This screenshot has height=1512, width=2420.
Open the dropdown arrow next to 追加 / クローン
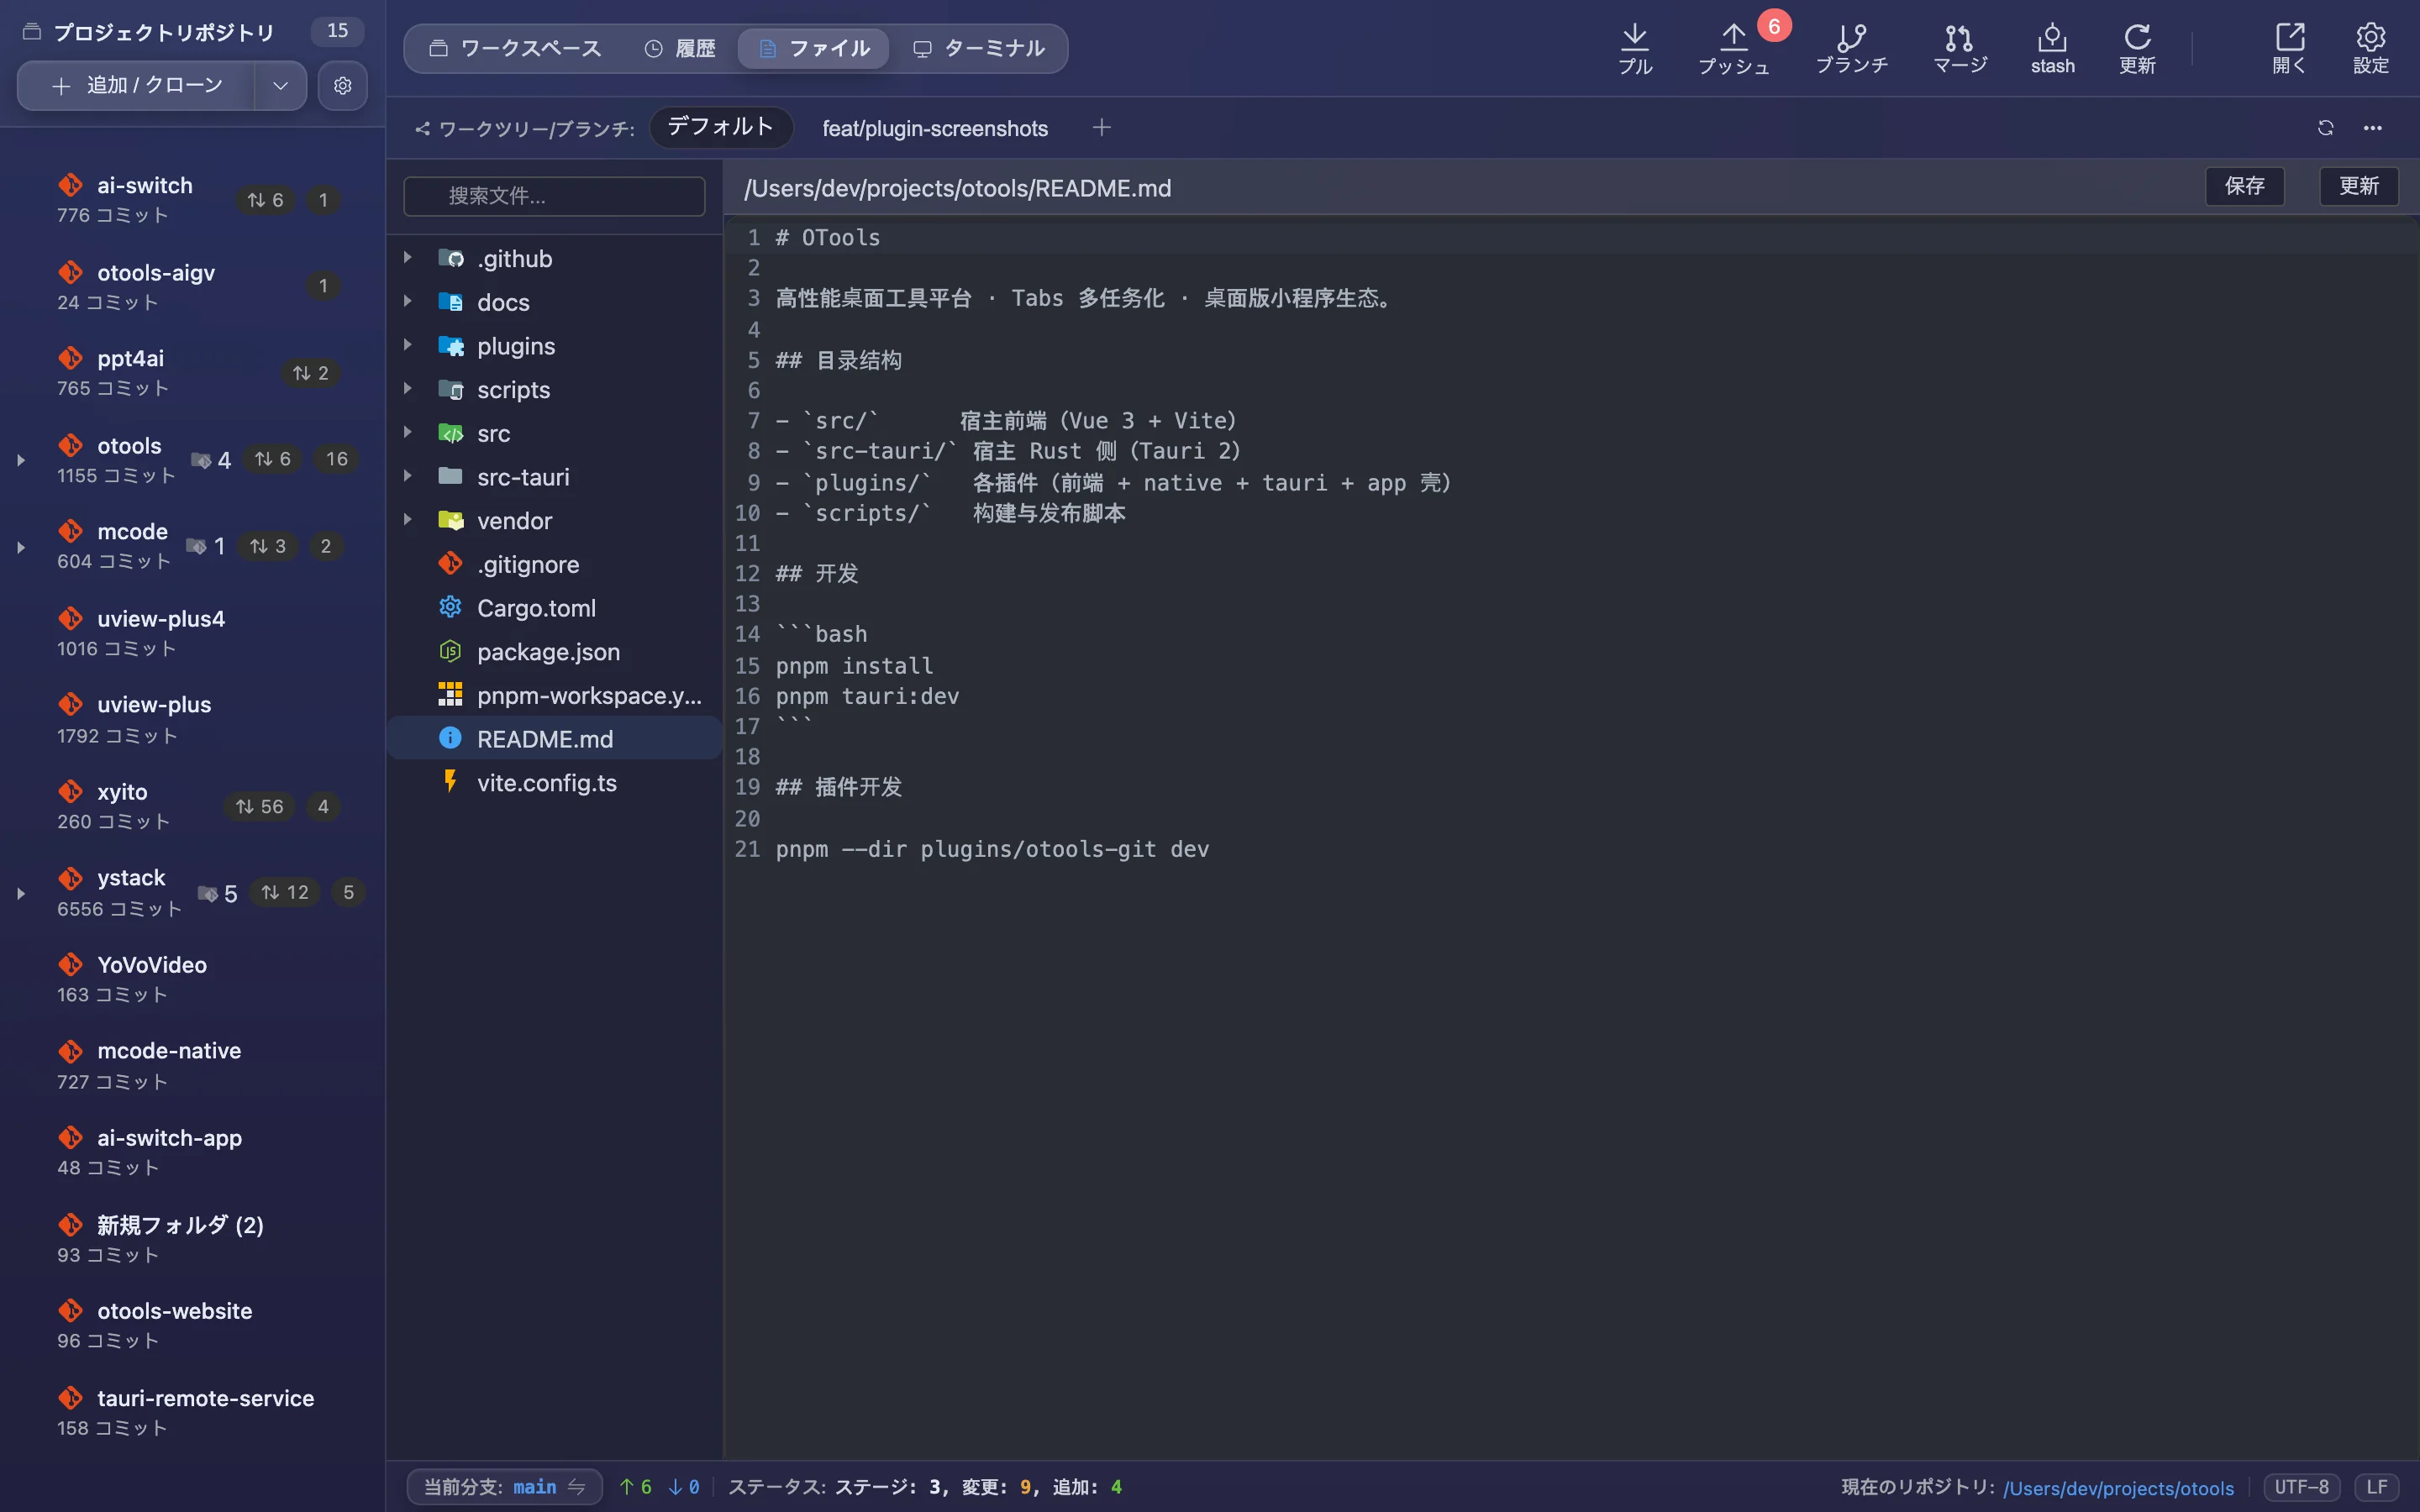[x=281, y=86]
